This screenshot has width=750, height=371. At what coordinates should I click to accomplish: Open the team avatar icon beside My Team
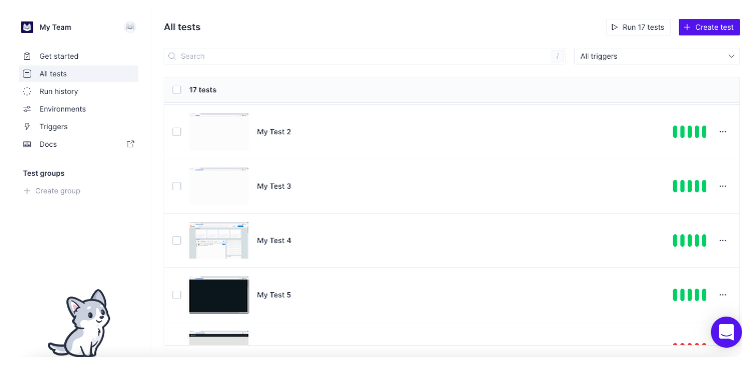[x=130, y=27]
